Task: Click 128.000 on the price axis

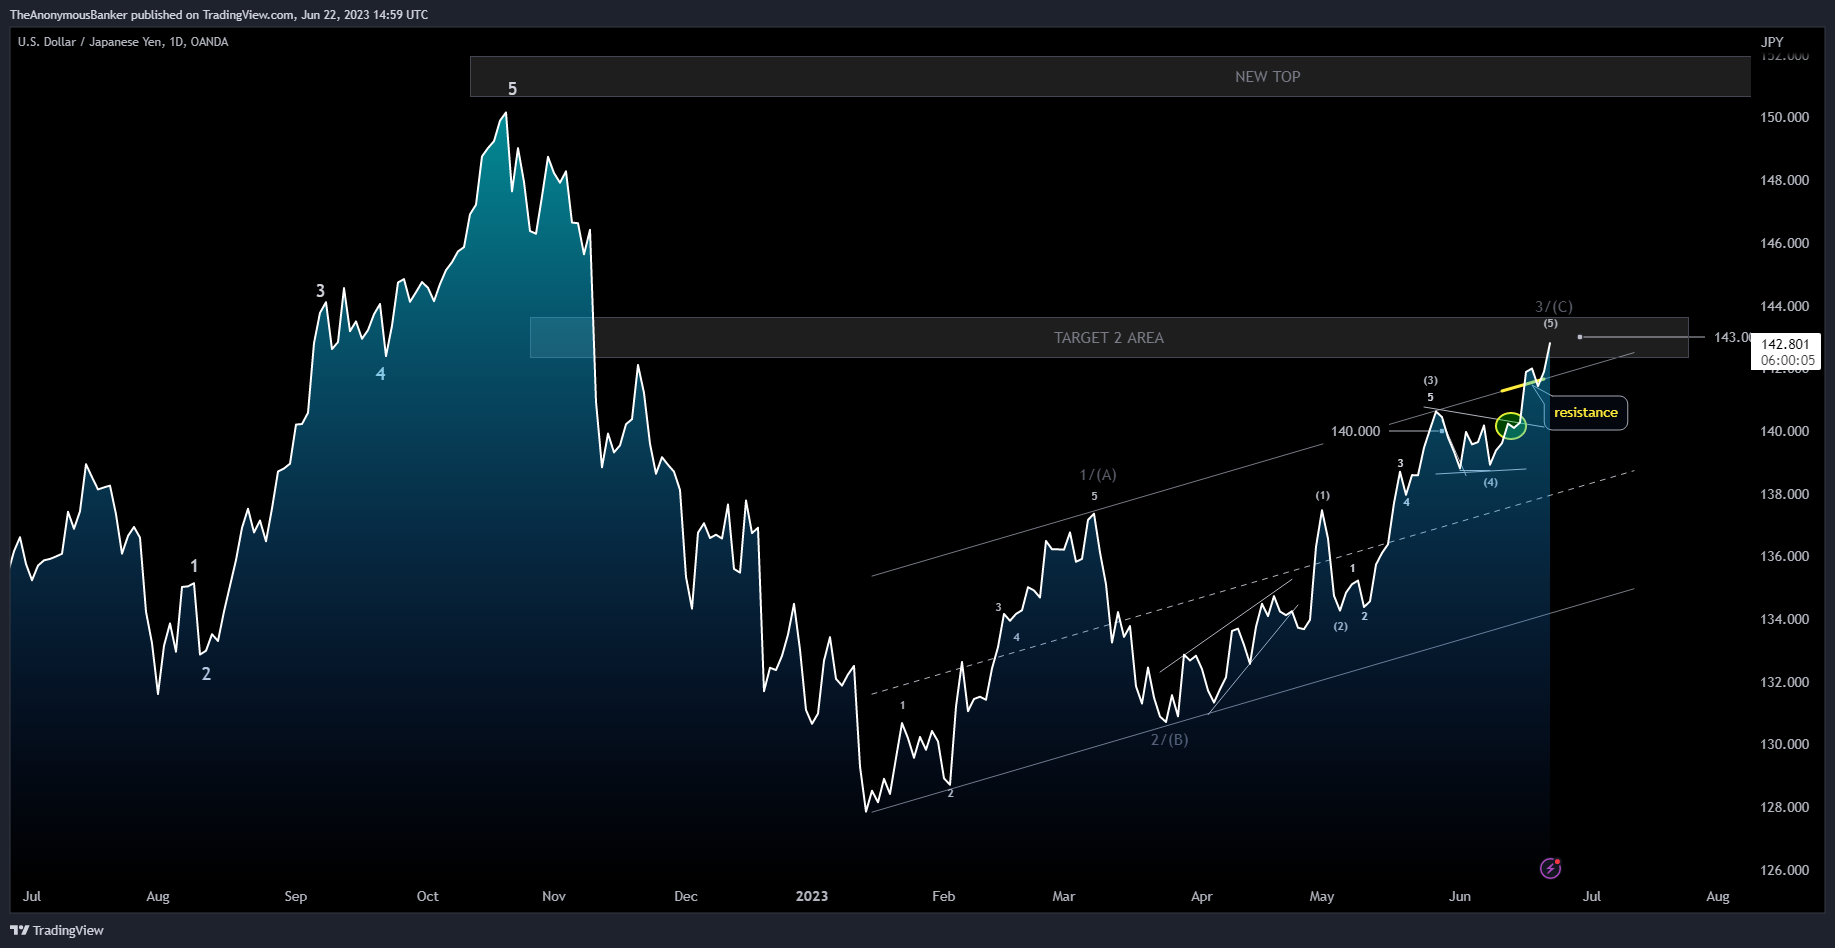Action: pyautogui.click(x=1784, y=808)
